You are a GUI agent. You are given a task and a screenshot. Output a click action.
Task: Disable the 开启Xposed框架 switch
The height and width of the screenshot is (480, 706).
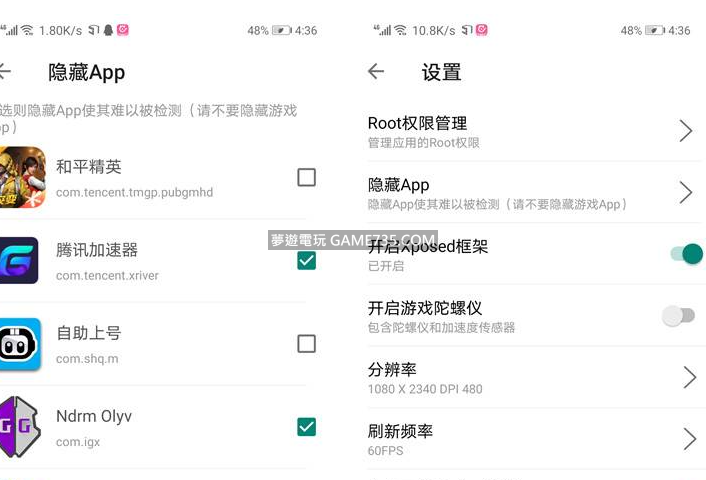click(x=686, y=254)
